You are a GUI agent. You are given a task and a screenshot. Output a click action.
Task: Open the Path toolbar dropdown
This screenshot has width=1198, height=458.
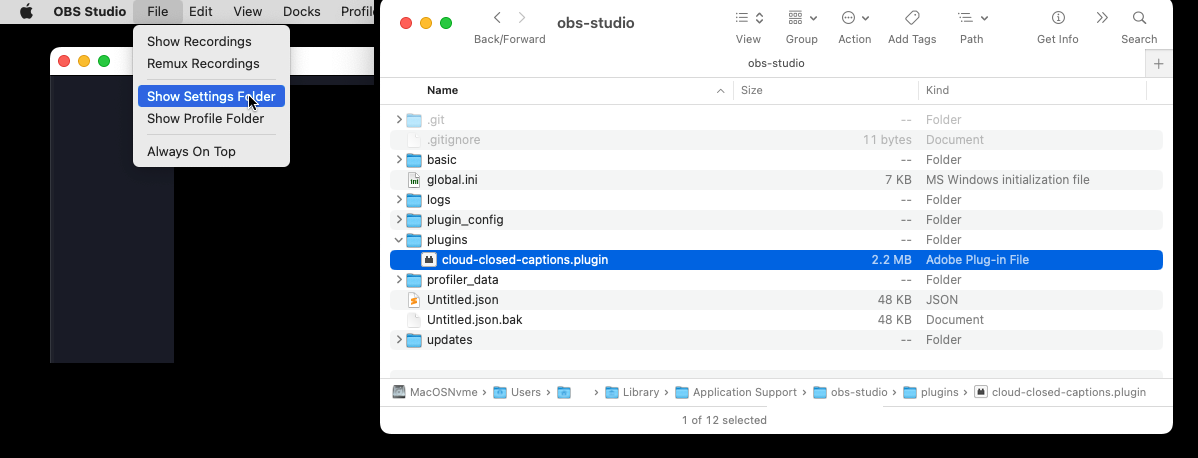[973, 18]
